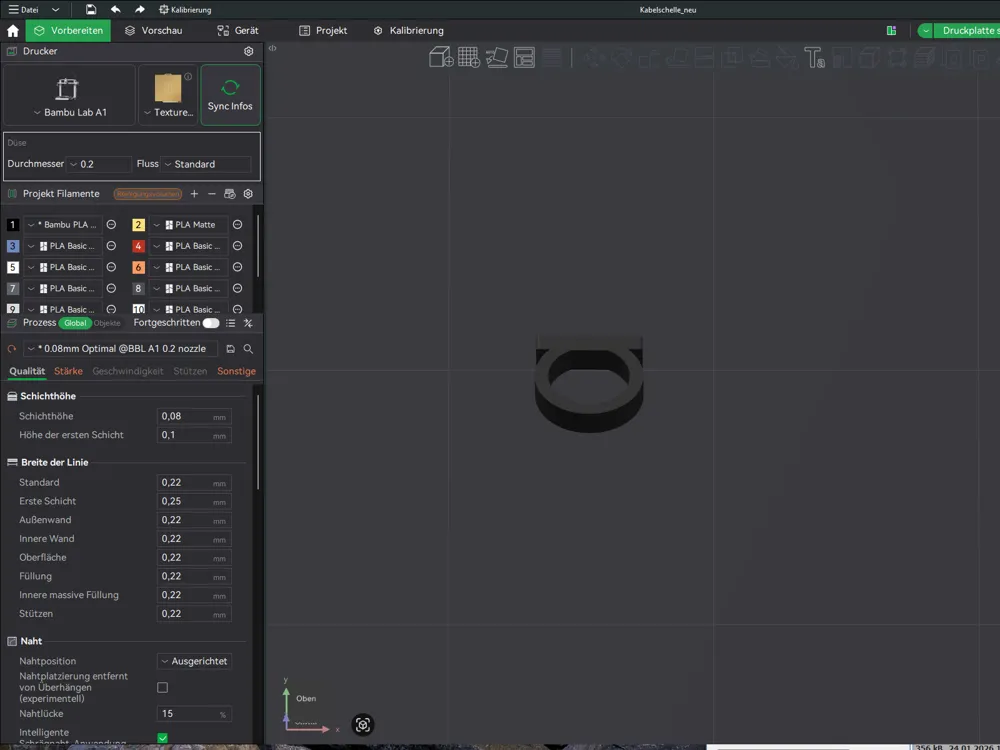Click the save project floppy icon

[91, 10]
